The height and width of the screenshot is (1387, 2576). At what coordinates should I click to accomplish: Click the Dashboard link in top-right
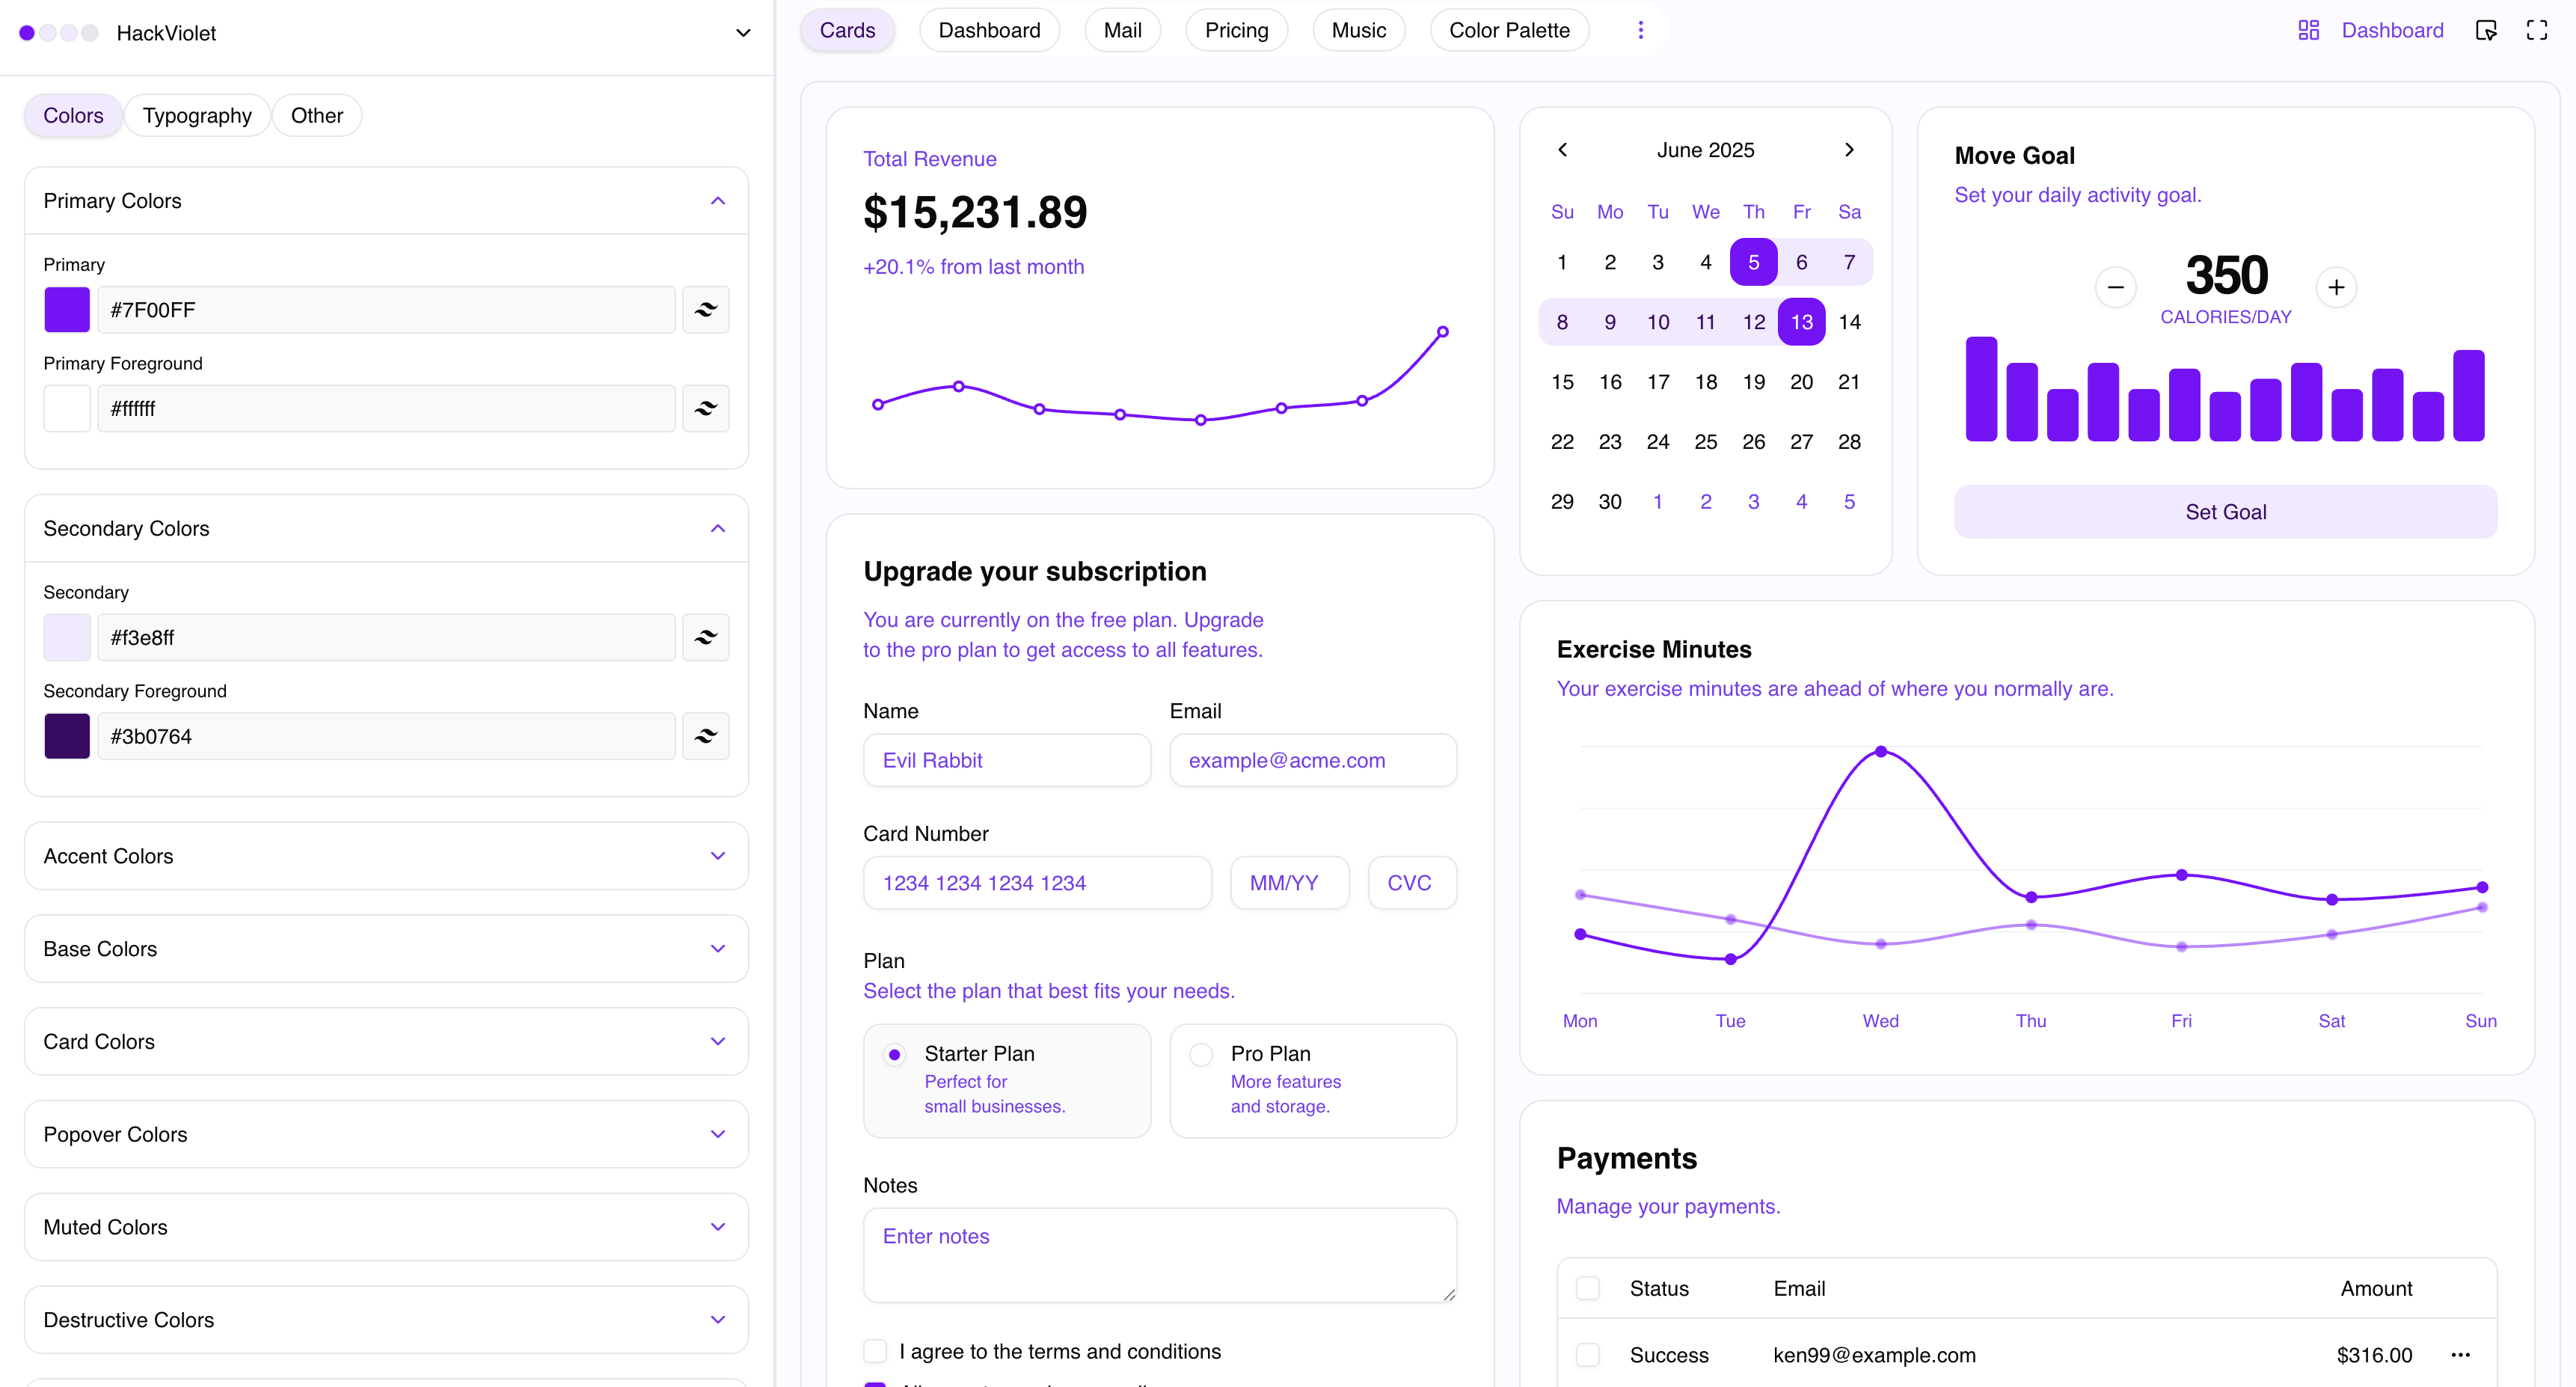point(2391,30)
